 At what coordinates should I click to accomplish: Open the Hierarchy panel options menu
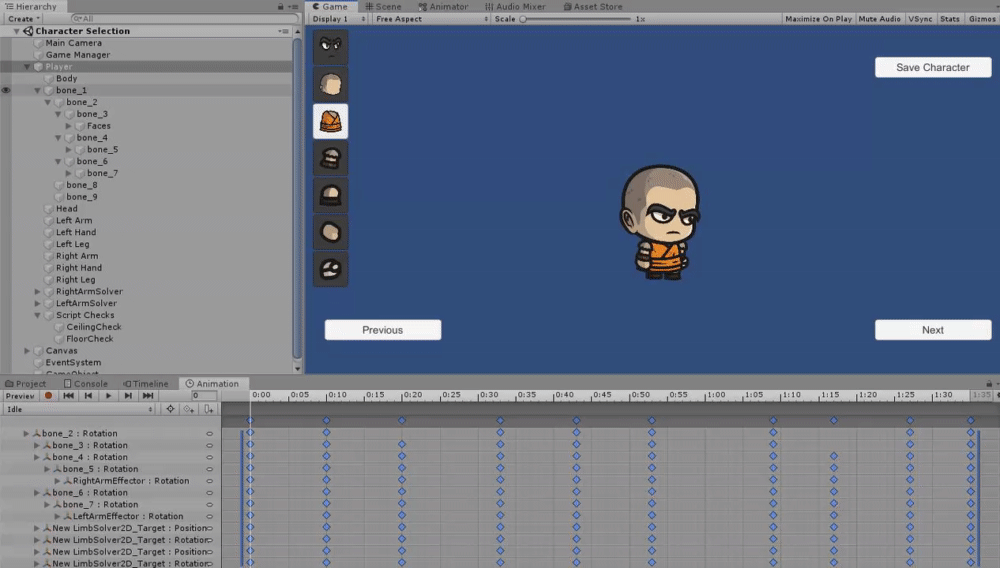pos(293,6)
